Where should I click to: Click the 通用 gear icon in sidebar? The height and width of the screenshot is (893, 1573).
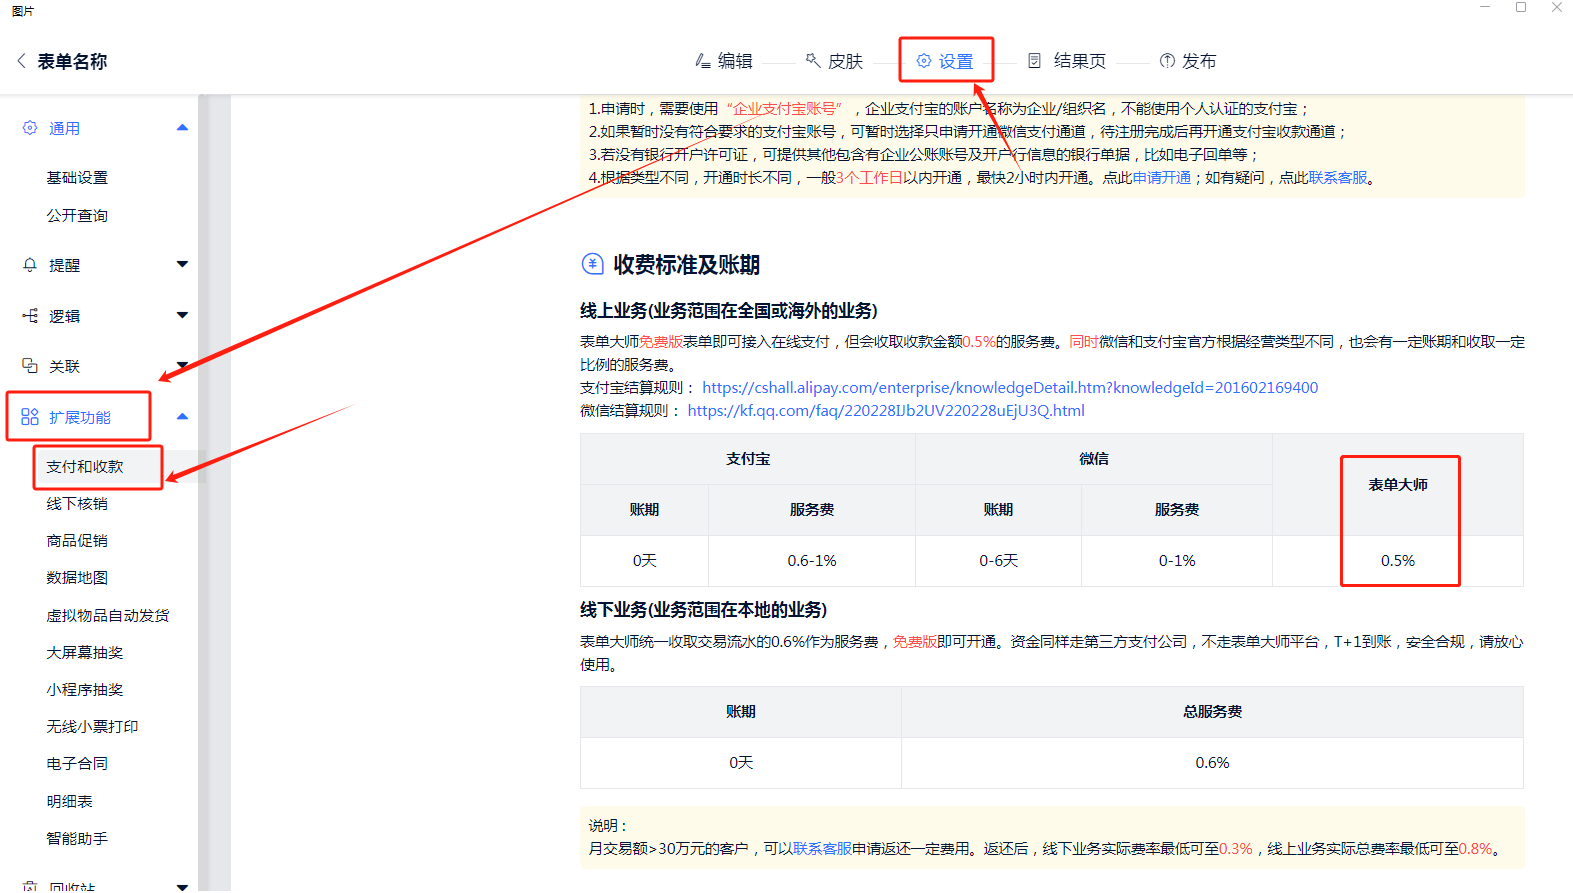pos(30,128)
